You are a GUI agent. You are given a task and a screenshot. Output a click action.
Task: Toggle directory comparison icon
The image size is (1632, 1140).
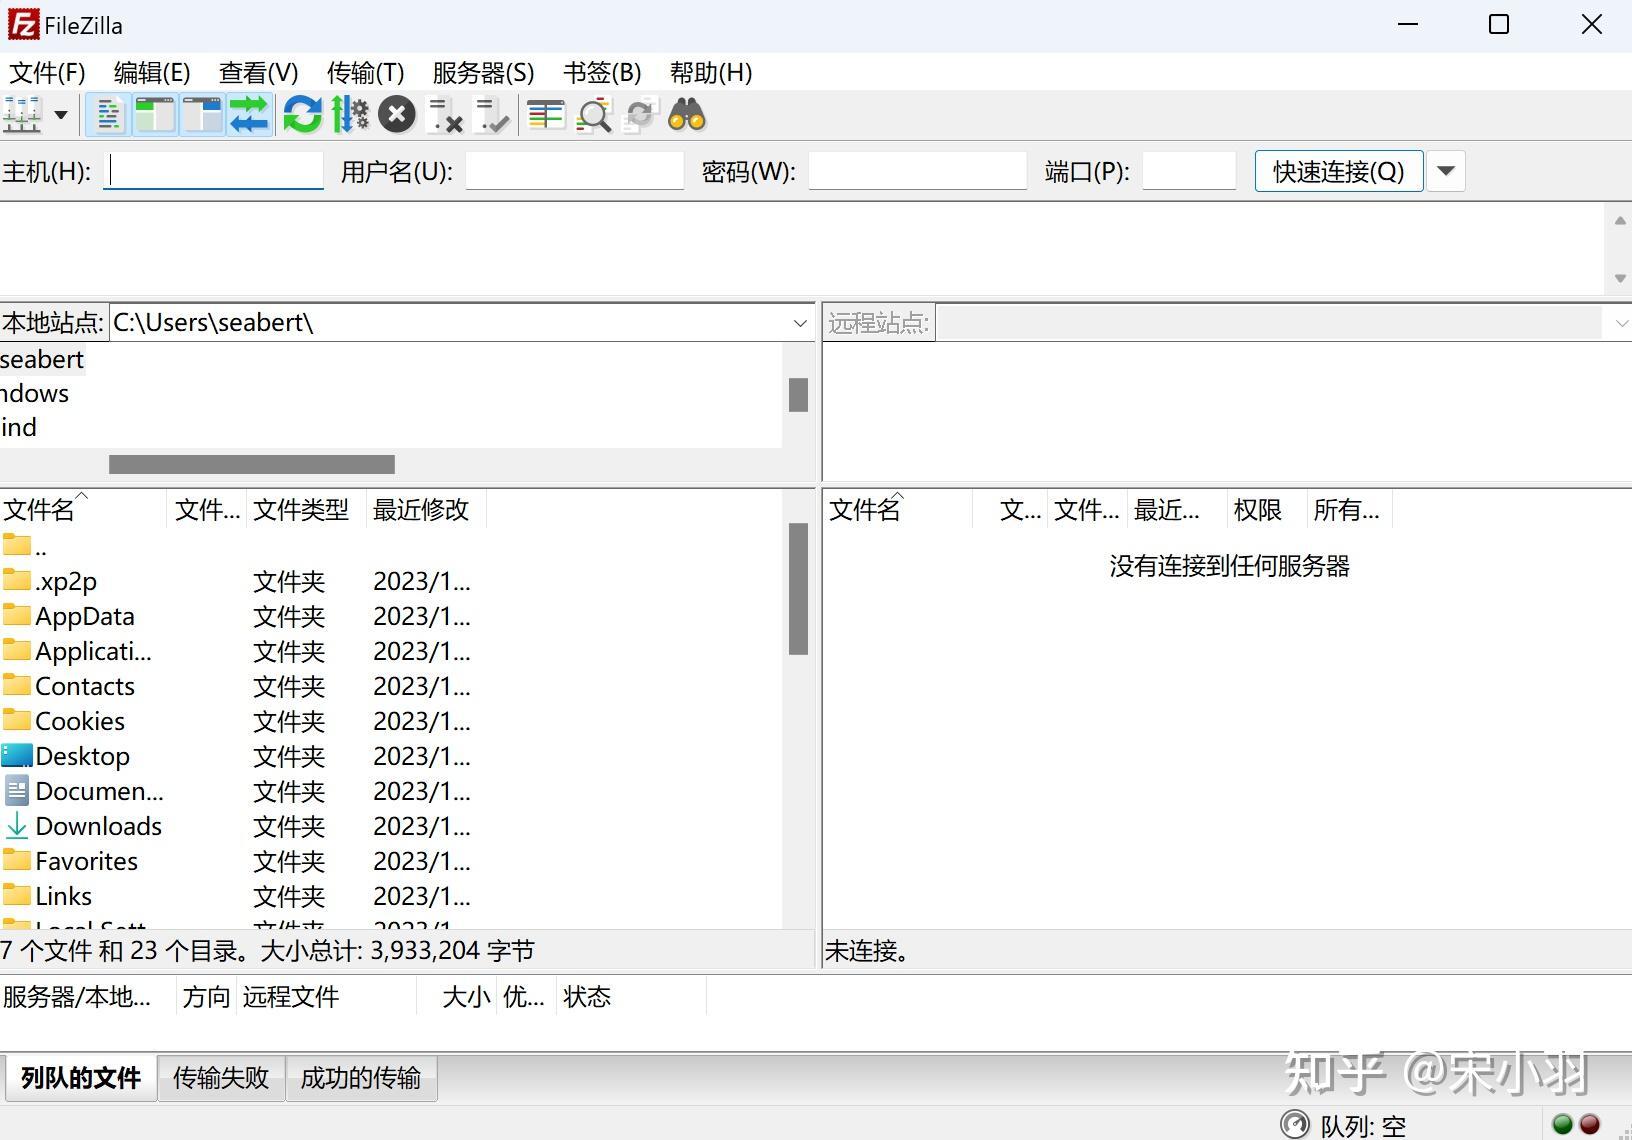tap(594, 115)
